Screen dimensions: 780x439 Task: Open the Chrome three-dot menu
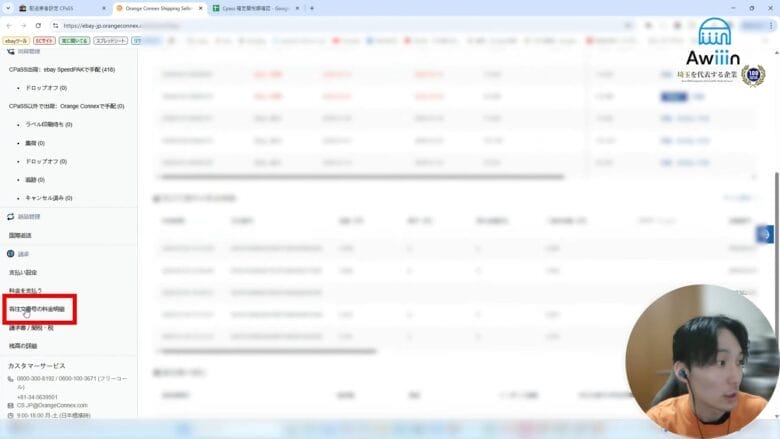point(771,25)
